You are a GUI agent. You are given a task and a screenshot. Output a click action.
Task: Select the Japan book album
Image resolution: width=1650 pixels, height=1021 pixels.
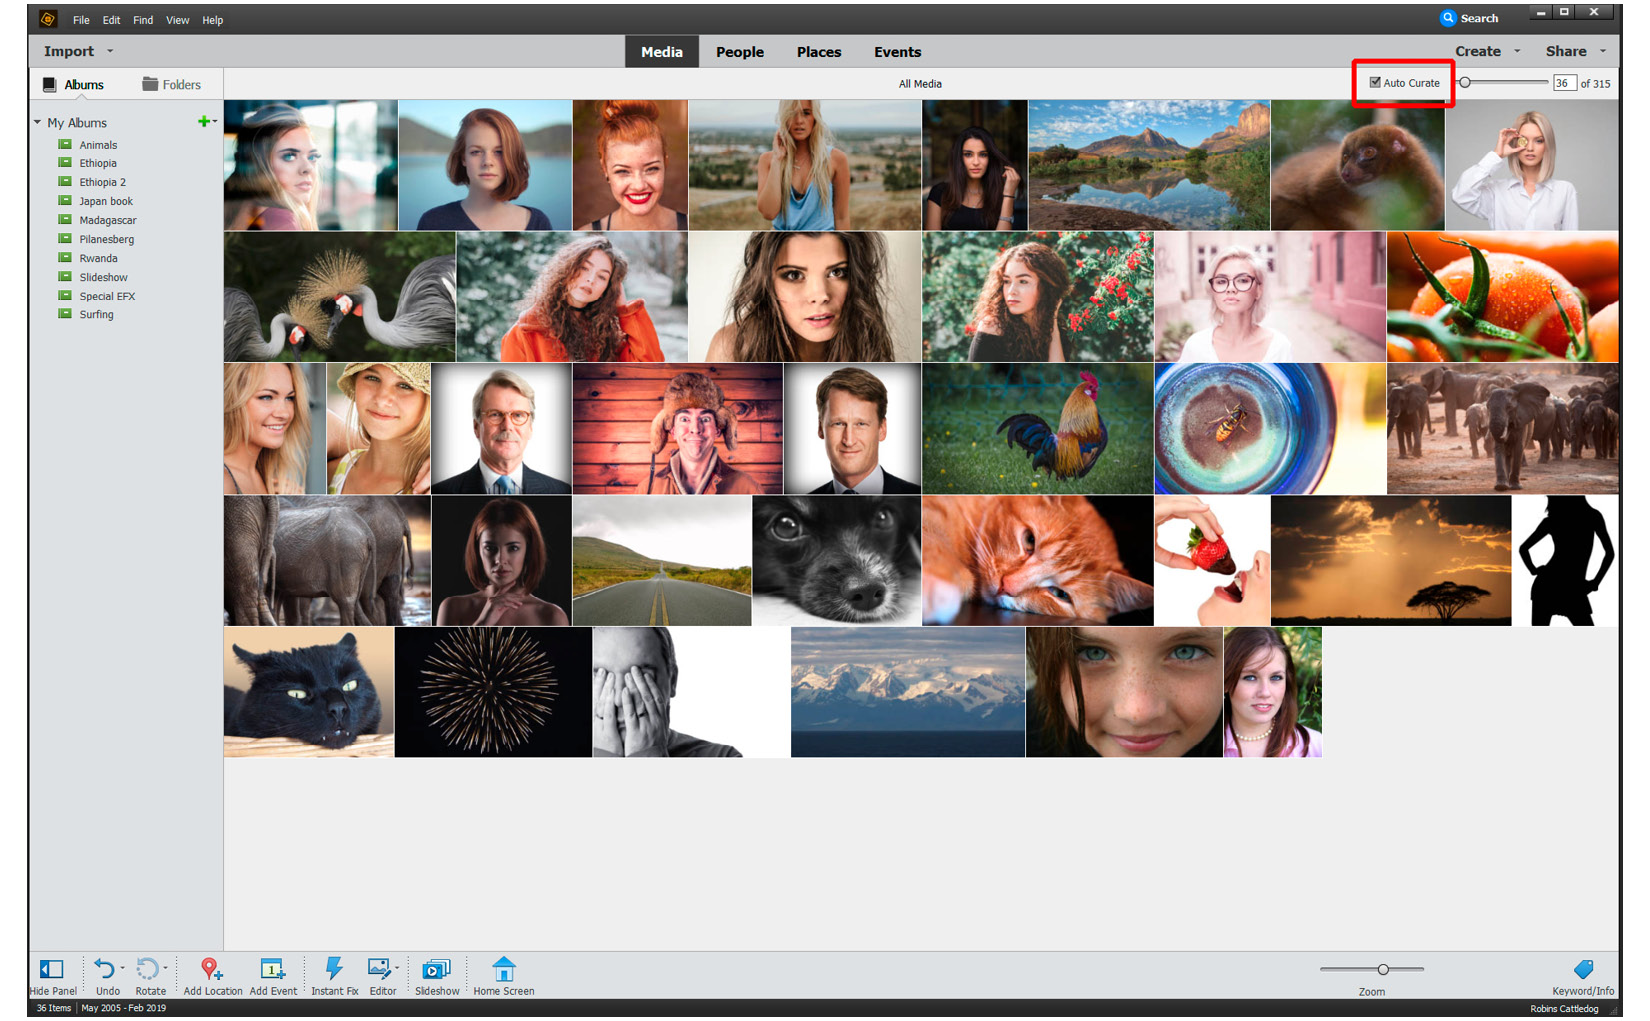[106, 201]
